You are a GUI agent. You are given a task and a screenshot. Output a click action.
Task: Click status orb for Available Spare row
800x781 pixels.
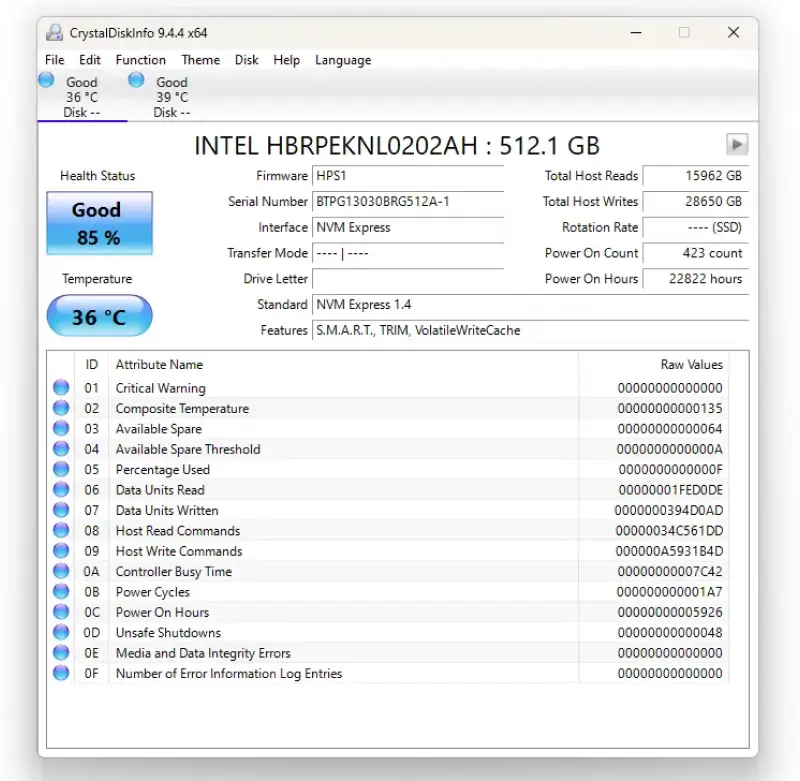tap(61, 429)
